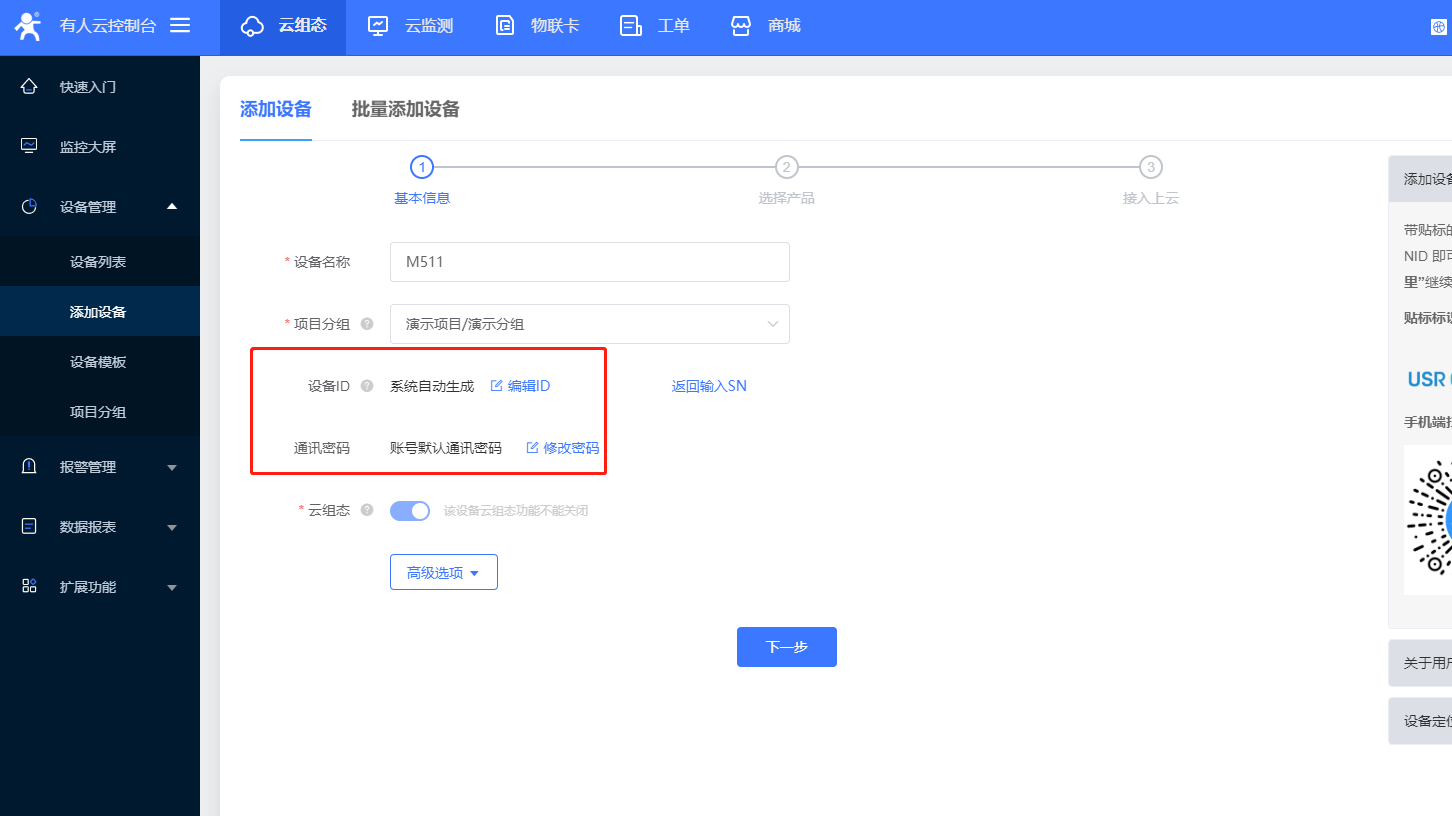The height and width of the screenshot is (816, 1452).
Task: Click the 修改密码 link
Action: point(563,448)
